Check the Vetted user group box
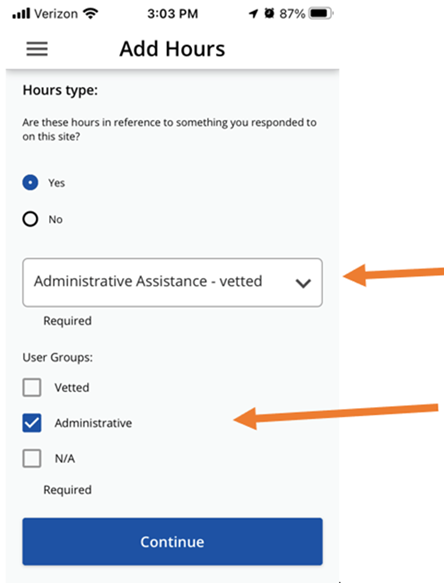 [x=32, y=387]
